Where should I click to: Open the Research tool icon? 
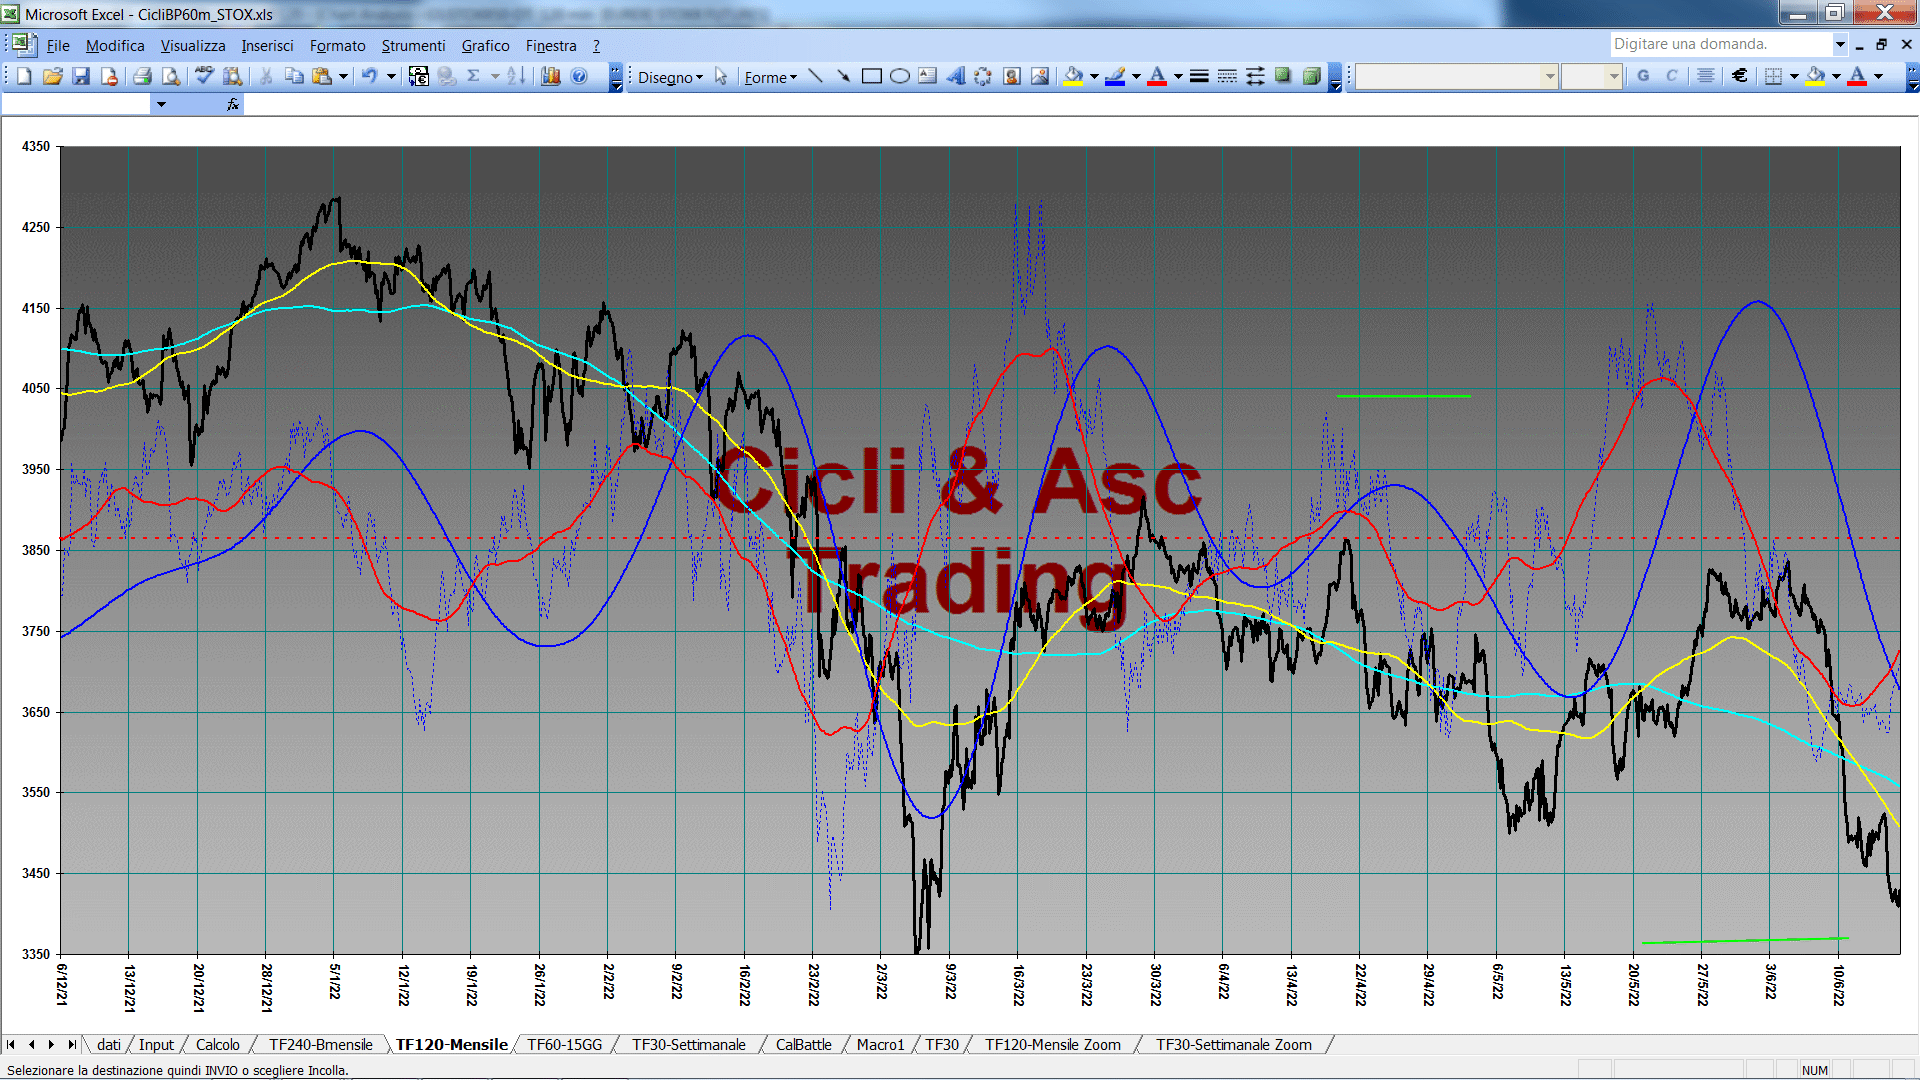click(x=233, y=76)
